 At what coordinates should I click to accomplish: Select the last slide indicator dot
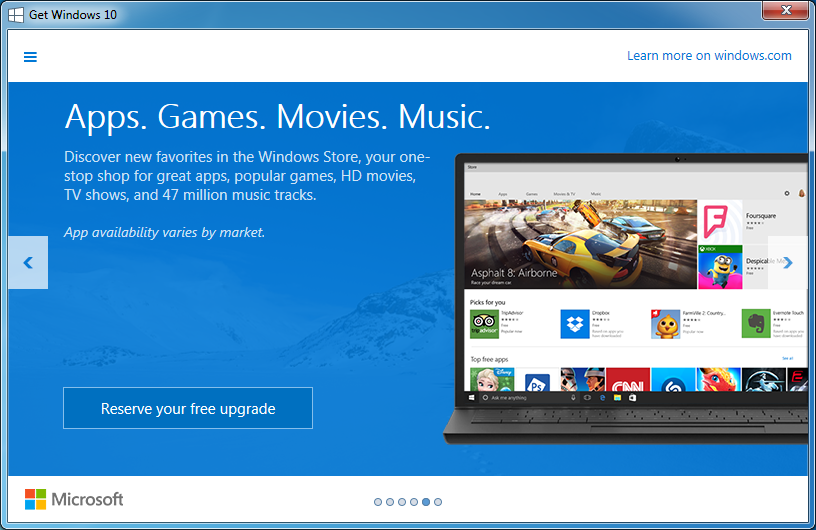438,502
